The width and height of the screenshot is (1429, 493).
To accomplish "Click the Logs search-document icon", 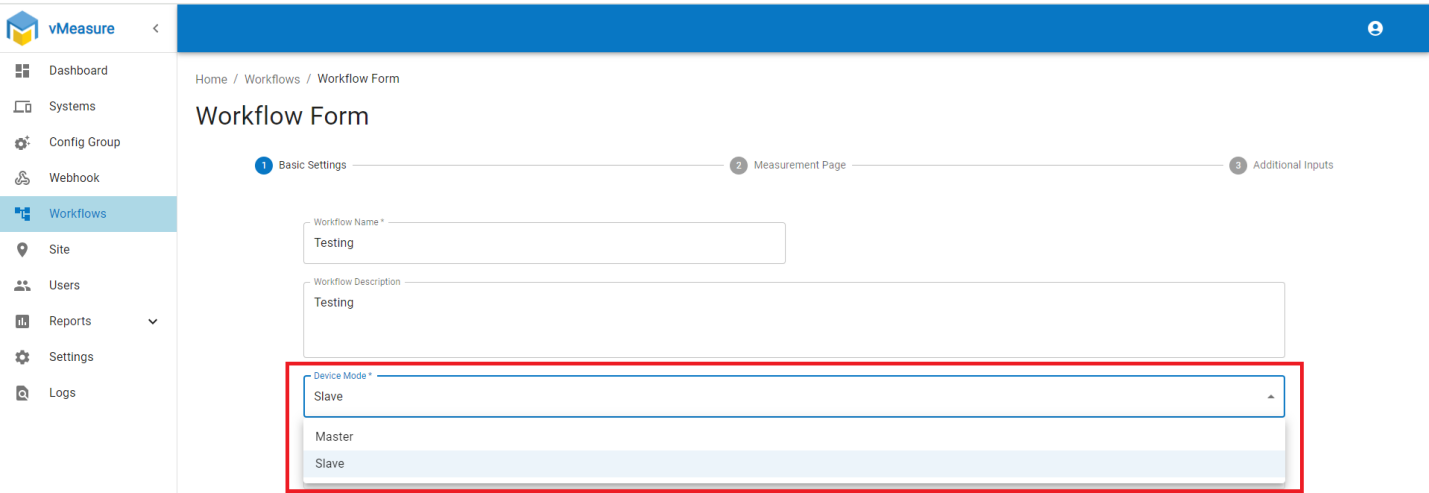I will [x=22, y=393].
